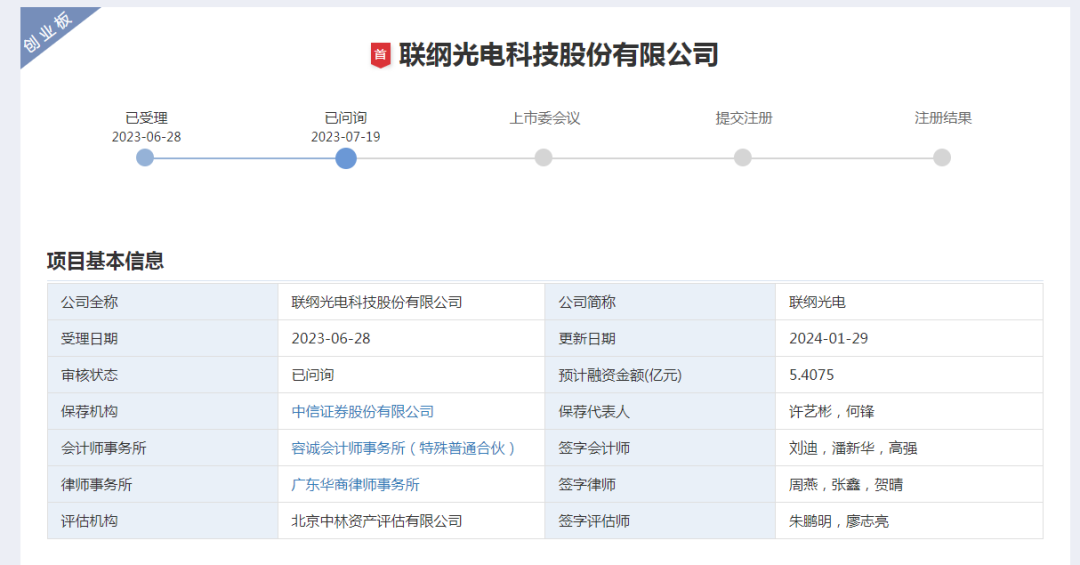
Task: Click the 提交注册 stage label
Action: pos(744,118)
